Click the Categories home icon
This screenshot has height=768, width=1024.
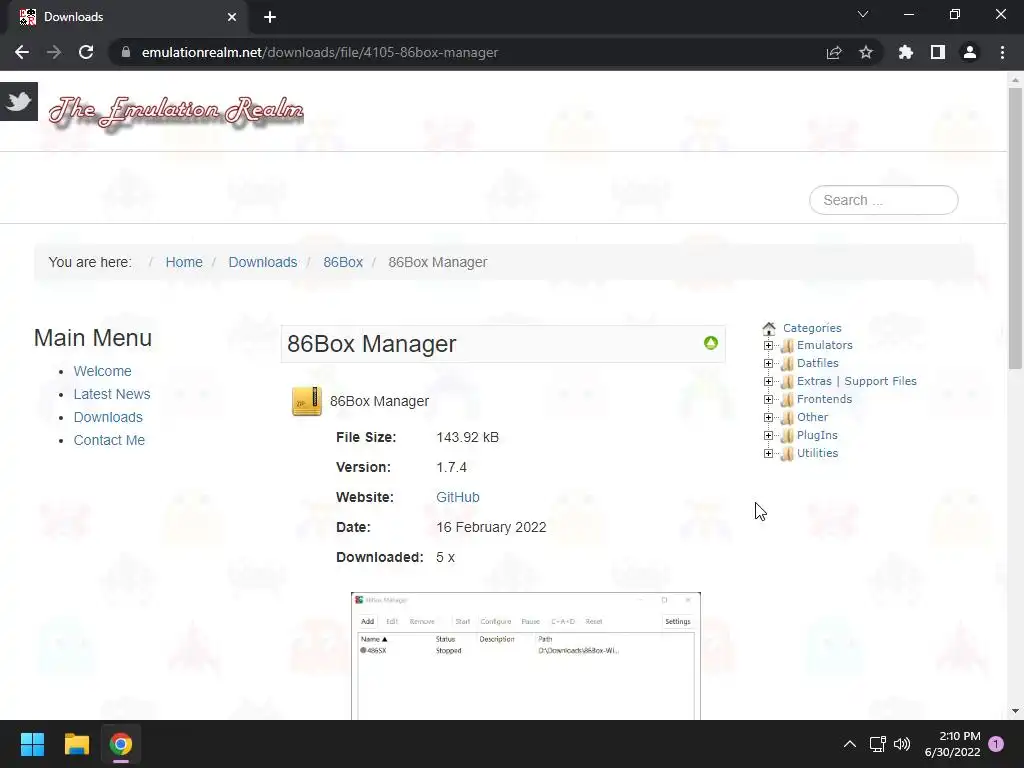coord(769,328)
